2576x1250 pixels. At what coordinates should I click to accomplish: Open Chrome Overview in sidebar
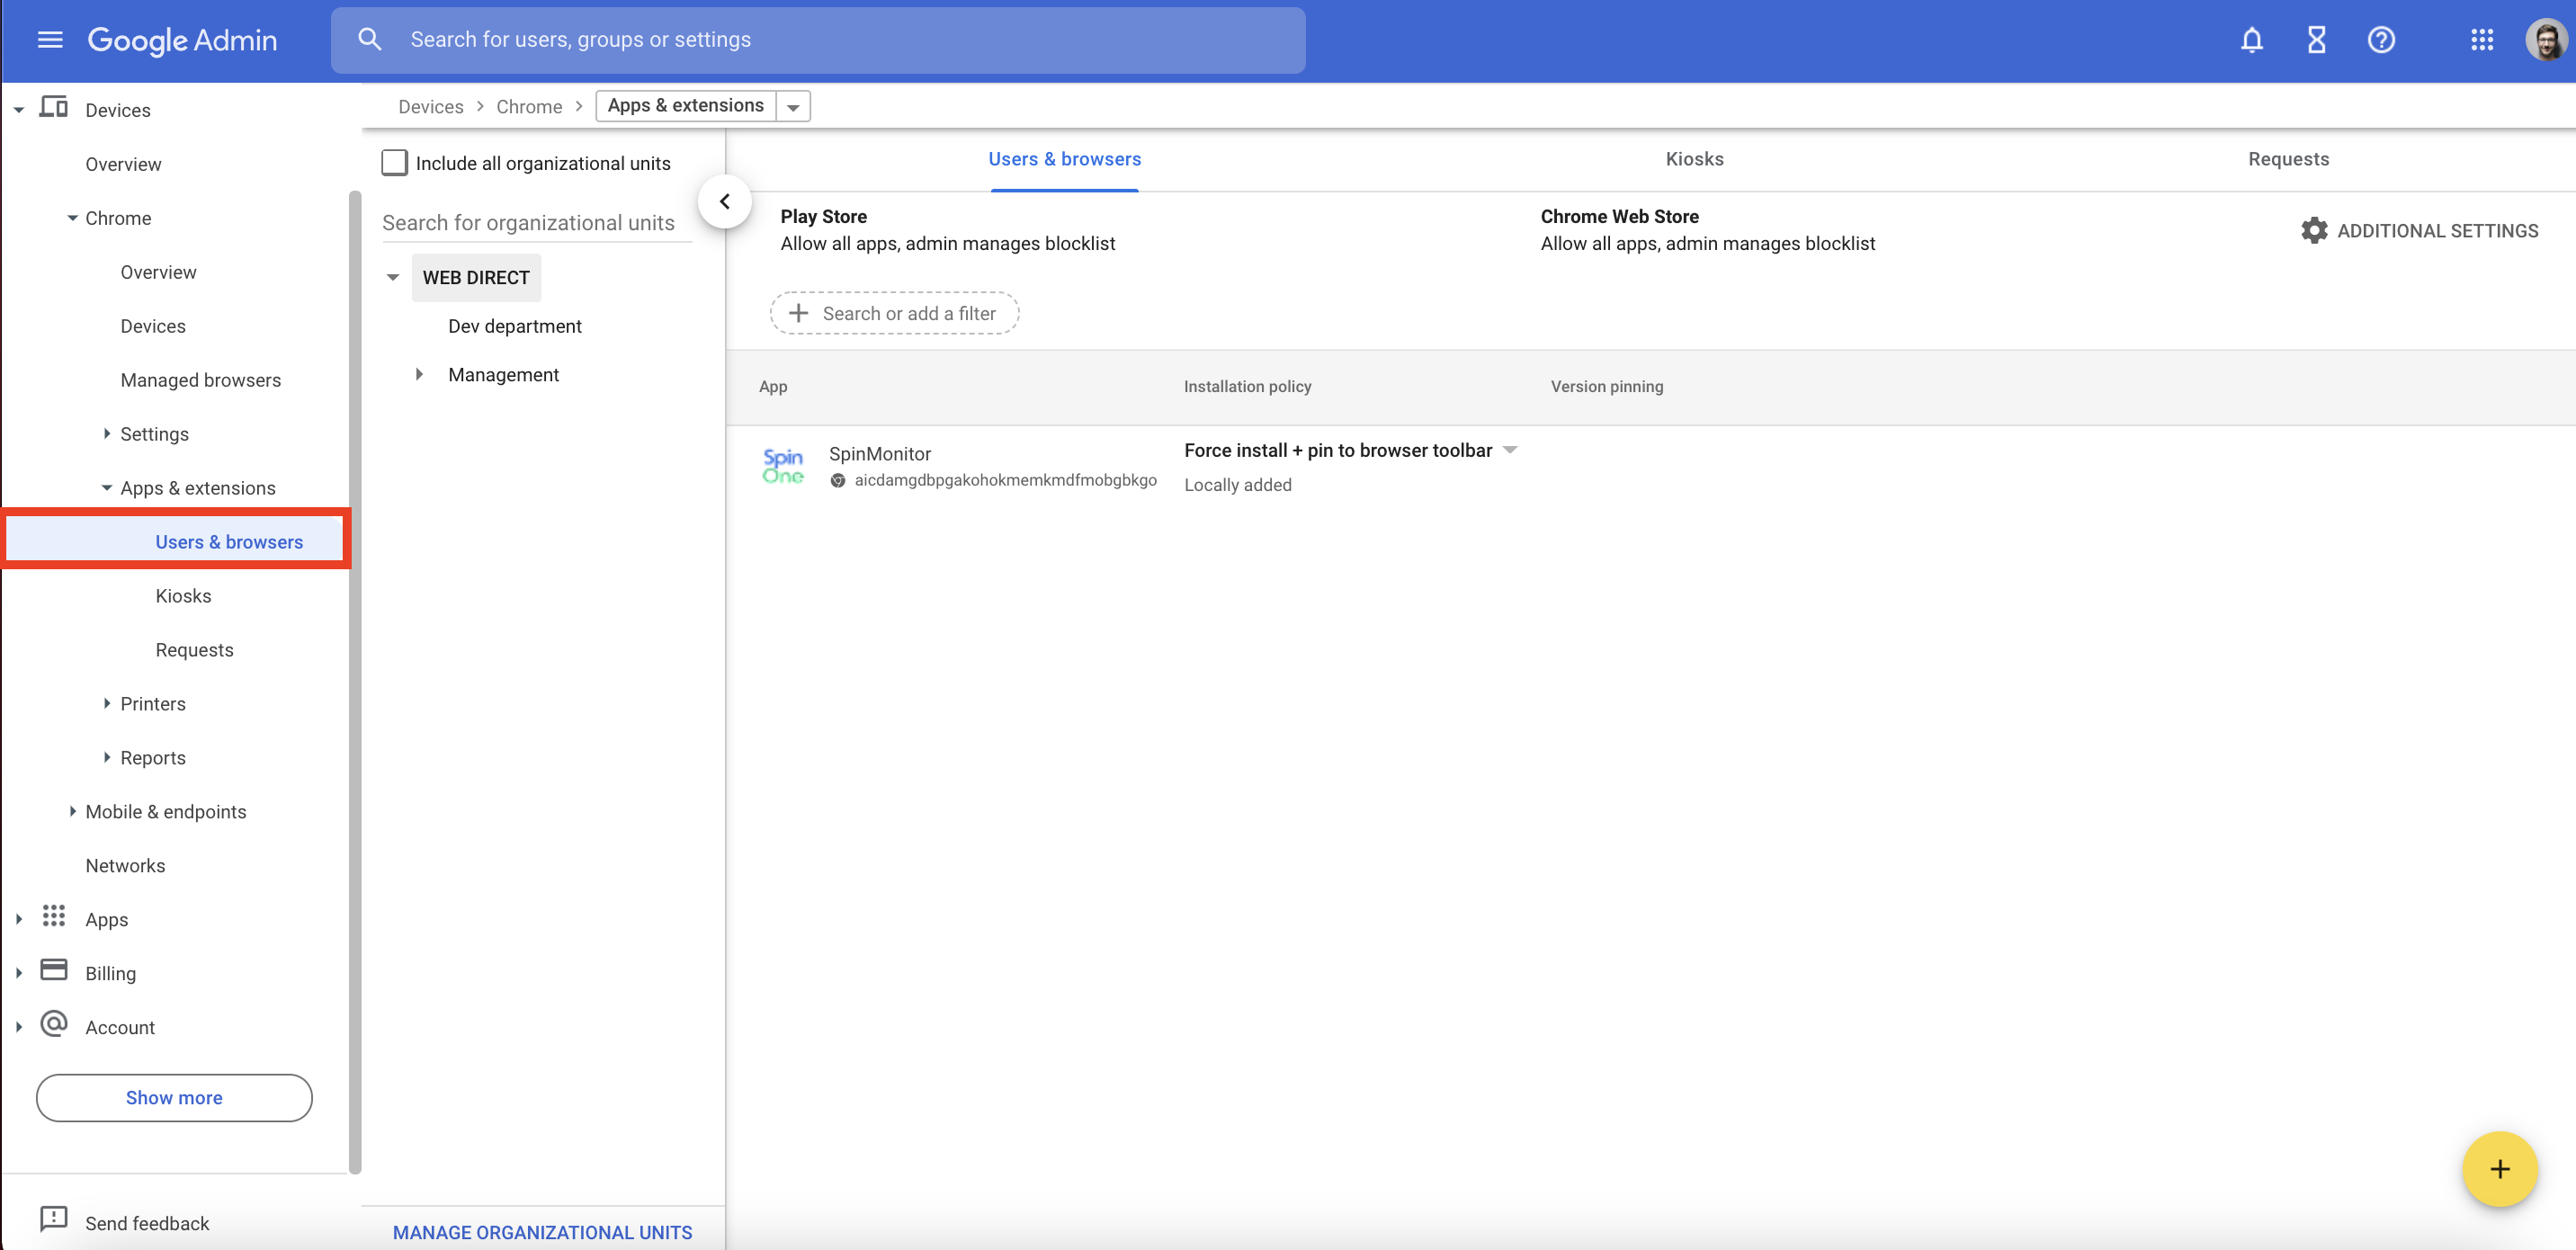[158, 272]
